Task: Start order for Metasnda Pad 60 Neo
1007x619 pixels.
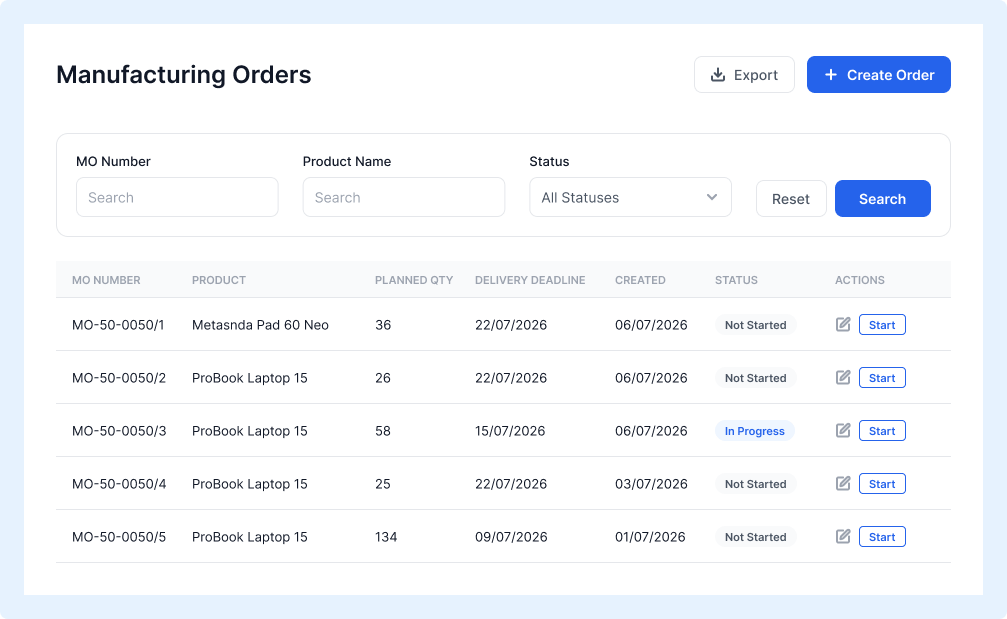Action: pos(882,325)
